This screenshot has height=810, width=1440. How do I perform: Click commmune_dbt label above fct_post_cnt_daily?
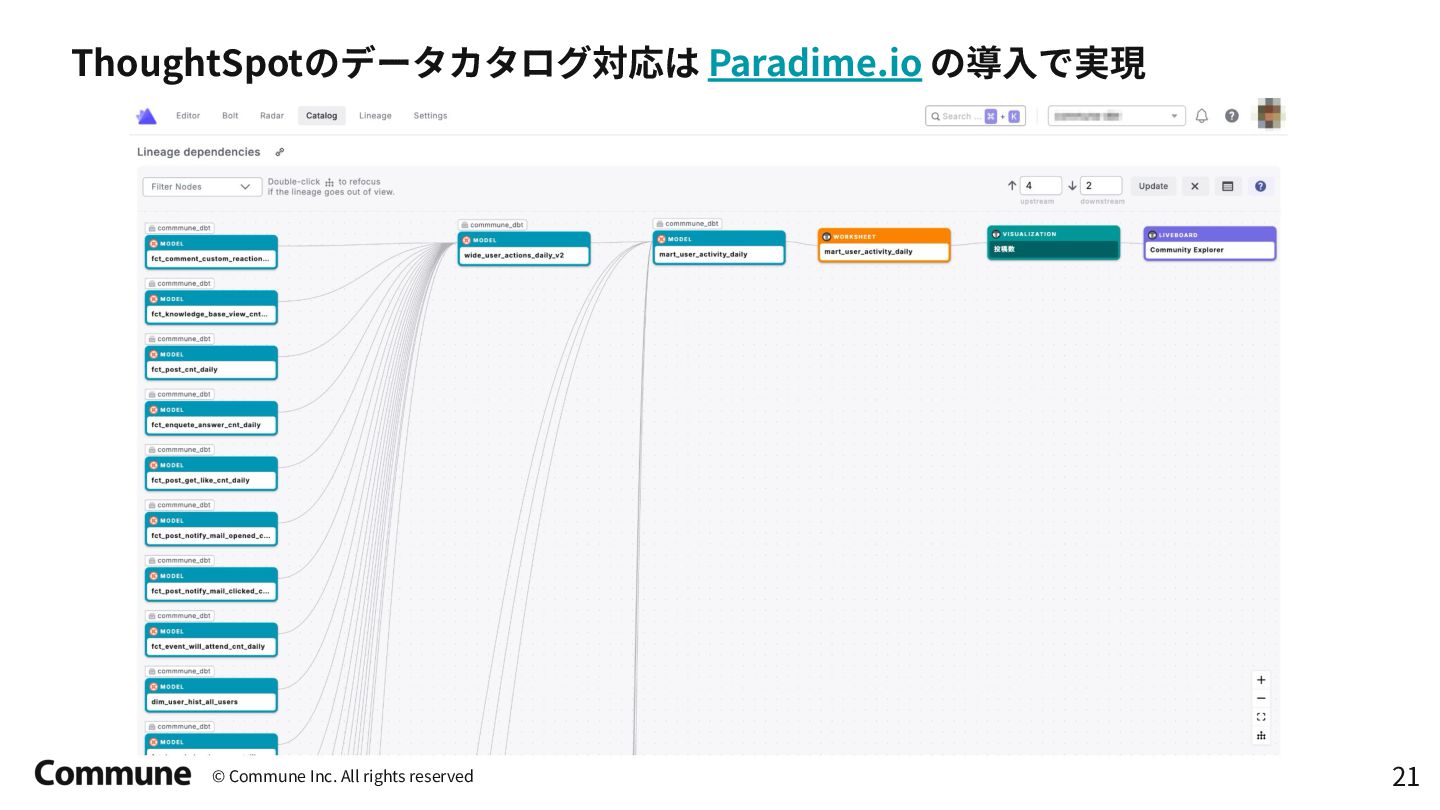pyautogui.click(x=179, y=339)
